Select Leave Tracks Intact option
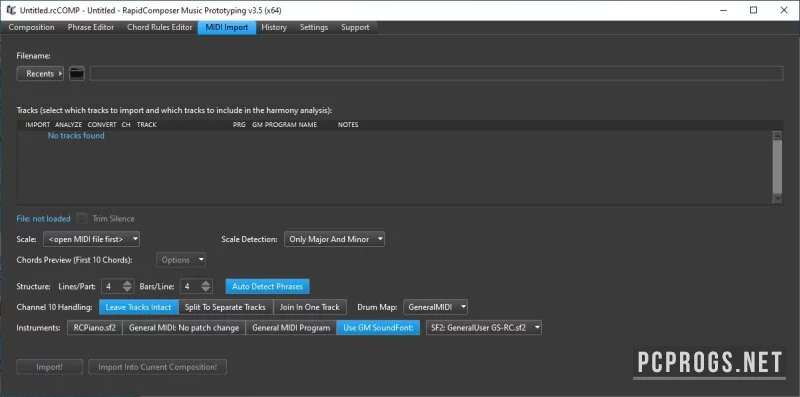This screenshot has height=397, width=800. pos(138,307)
